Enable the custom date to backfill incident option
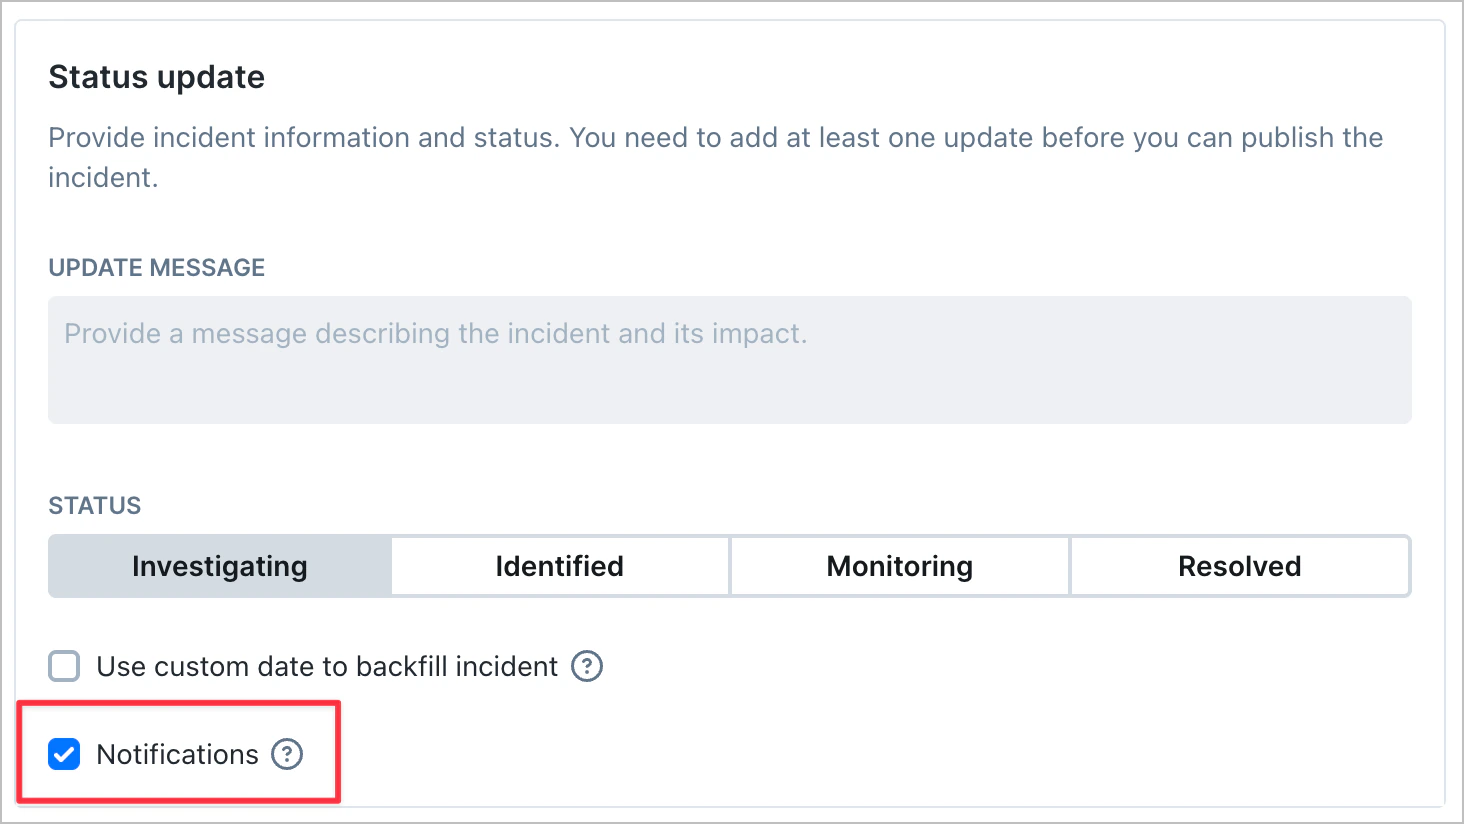1464x824 pixels. [x=63, y=666]
